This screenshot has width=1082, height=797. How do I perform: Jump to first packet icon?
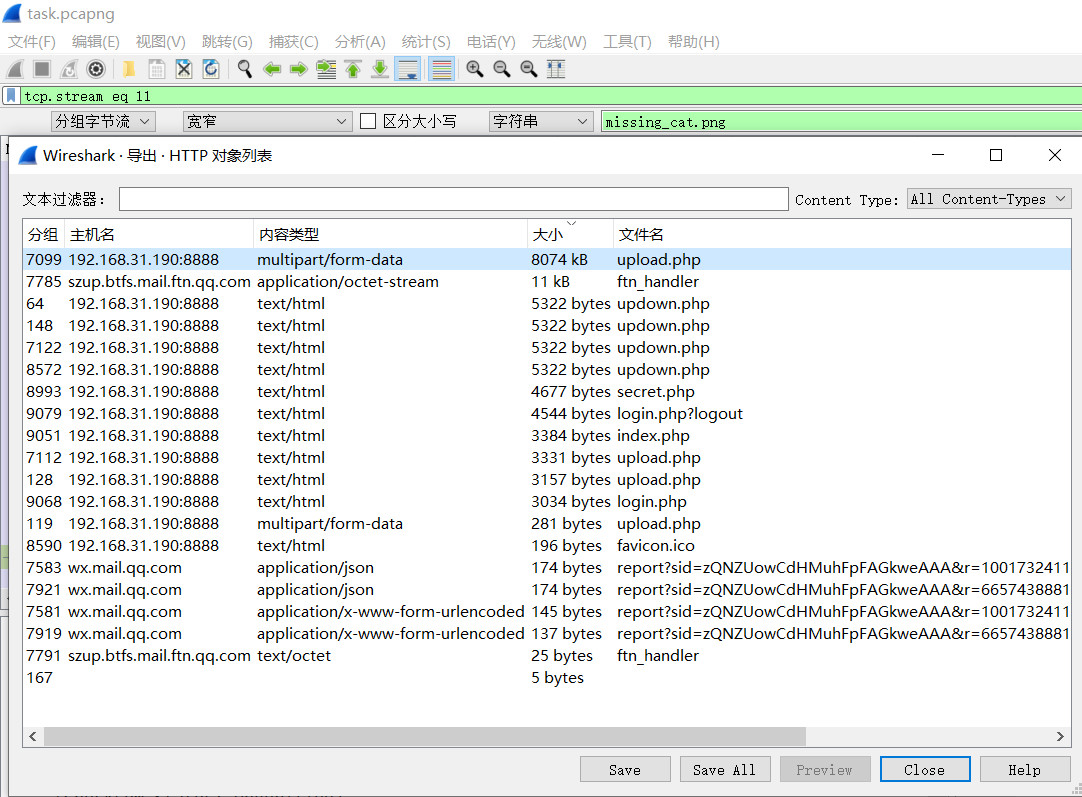[353, 69]
